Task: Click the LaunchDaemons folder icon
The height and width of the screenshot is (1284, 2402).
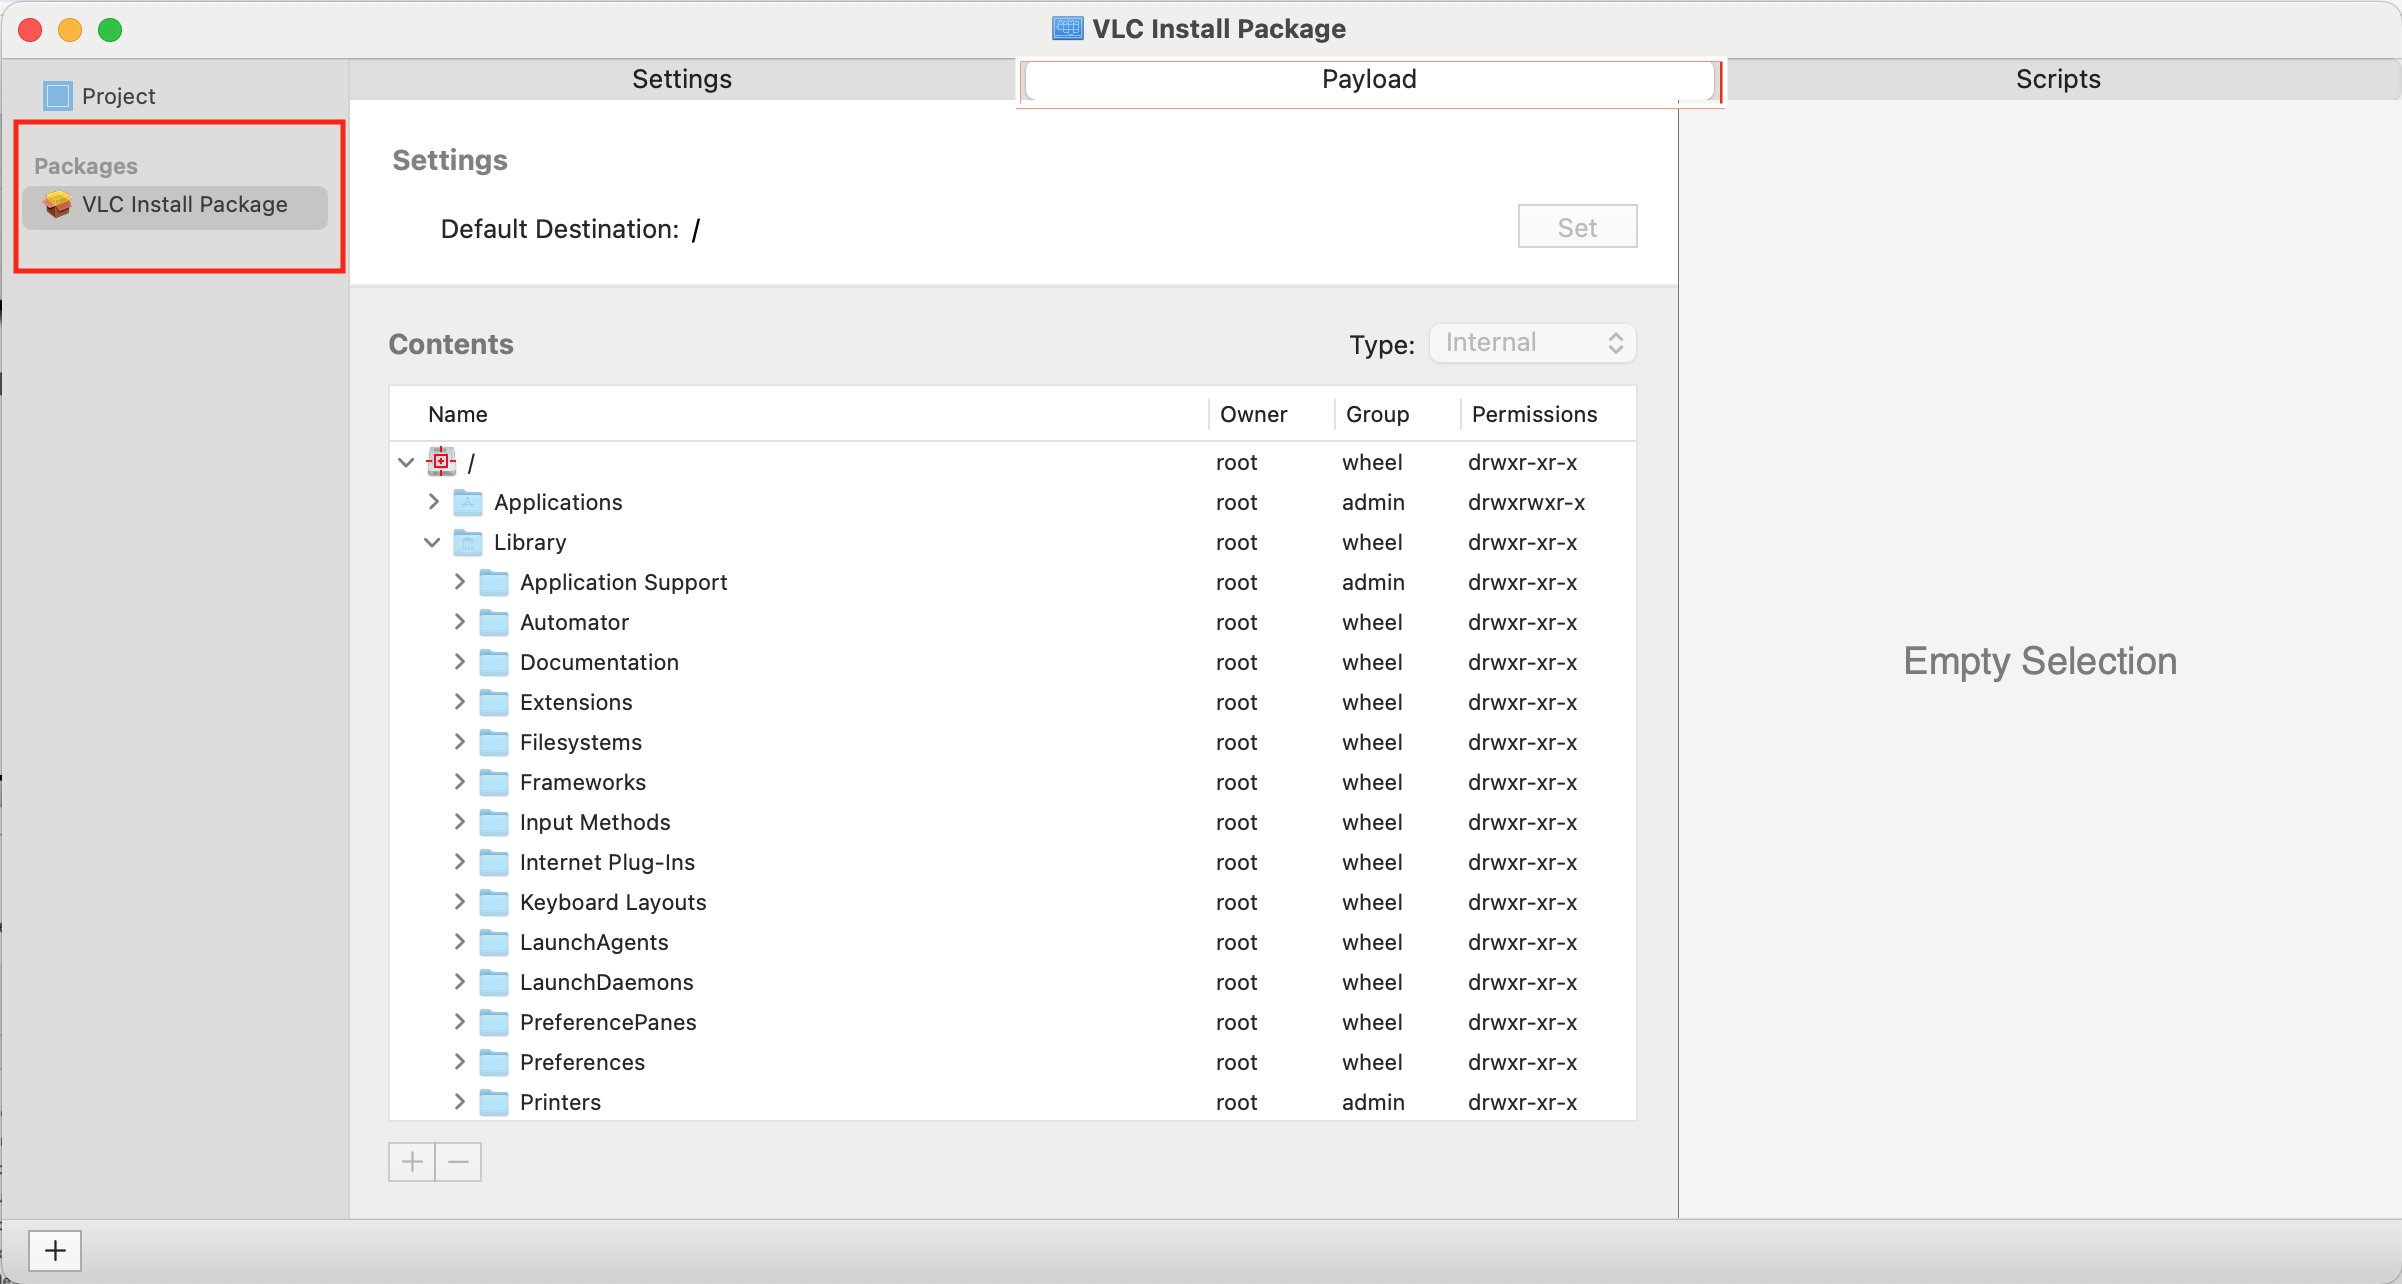Action: [494, 982]
